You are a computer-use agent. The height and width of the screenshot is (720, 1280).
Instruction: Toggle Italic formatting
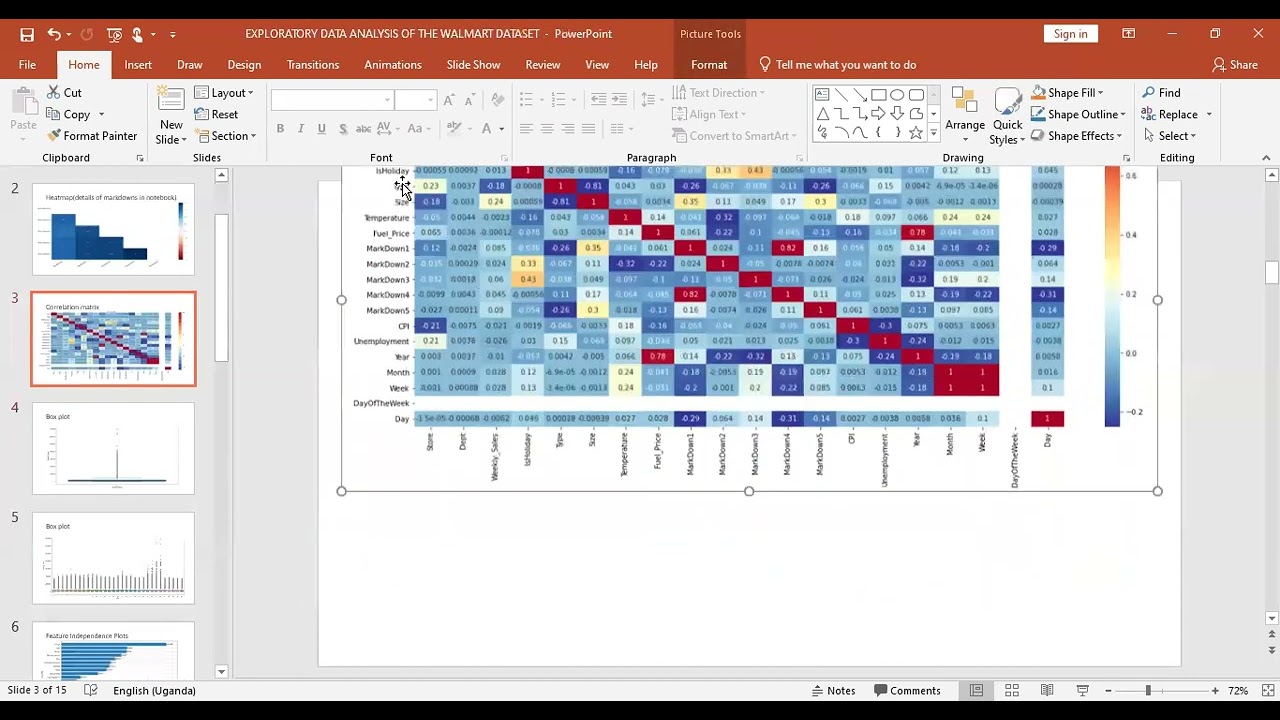[300, 129]
